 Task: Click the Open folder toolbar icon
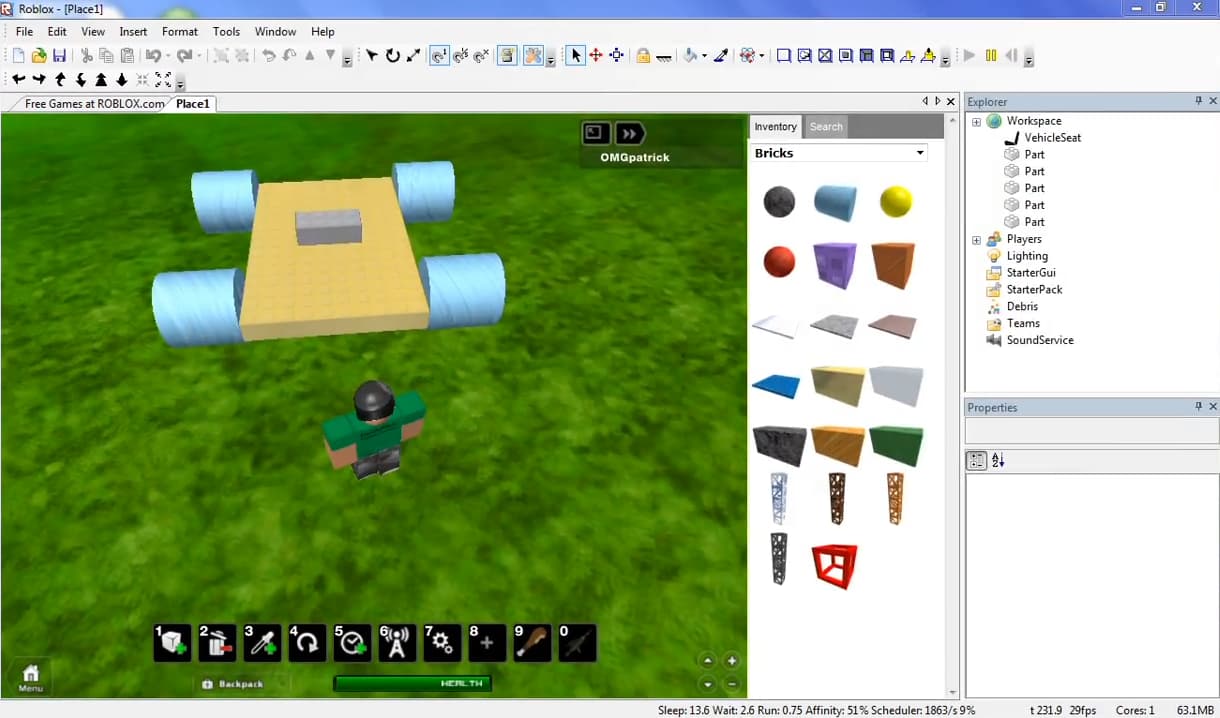39,56
